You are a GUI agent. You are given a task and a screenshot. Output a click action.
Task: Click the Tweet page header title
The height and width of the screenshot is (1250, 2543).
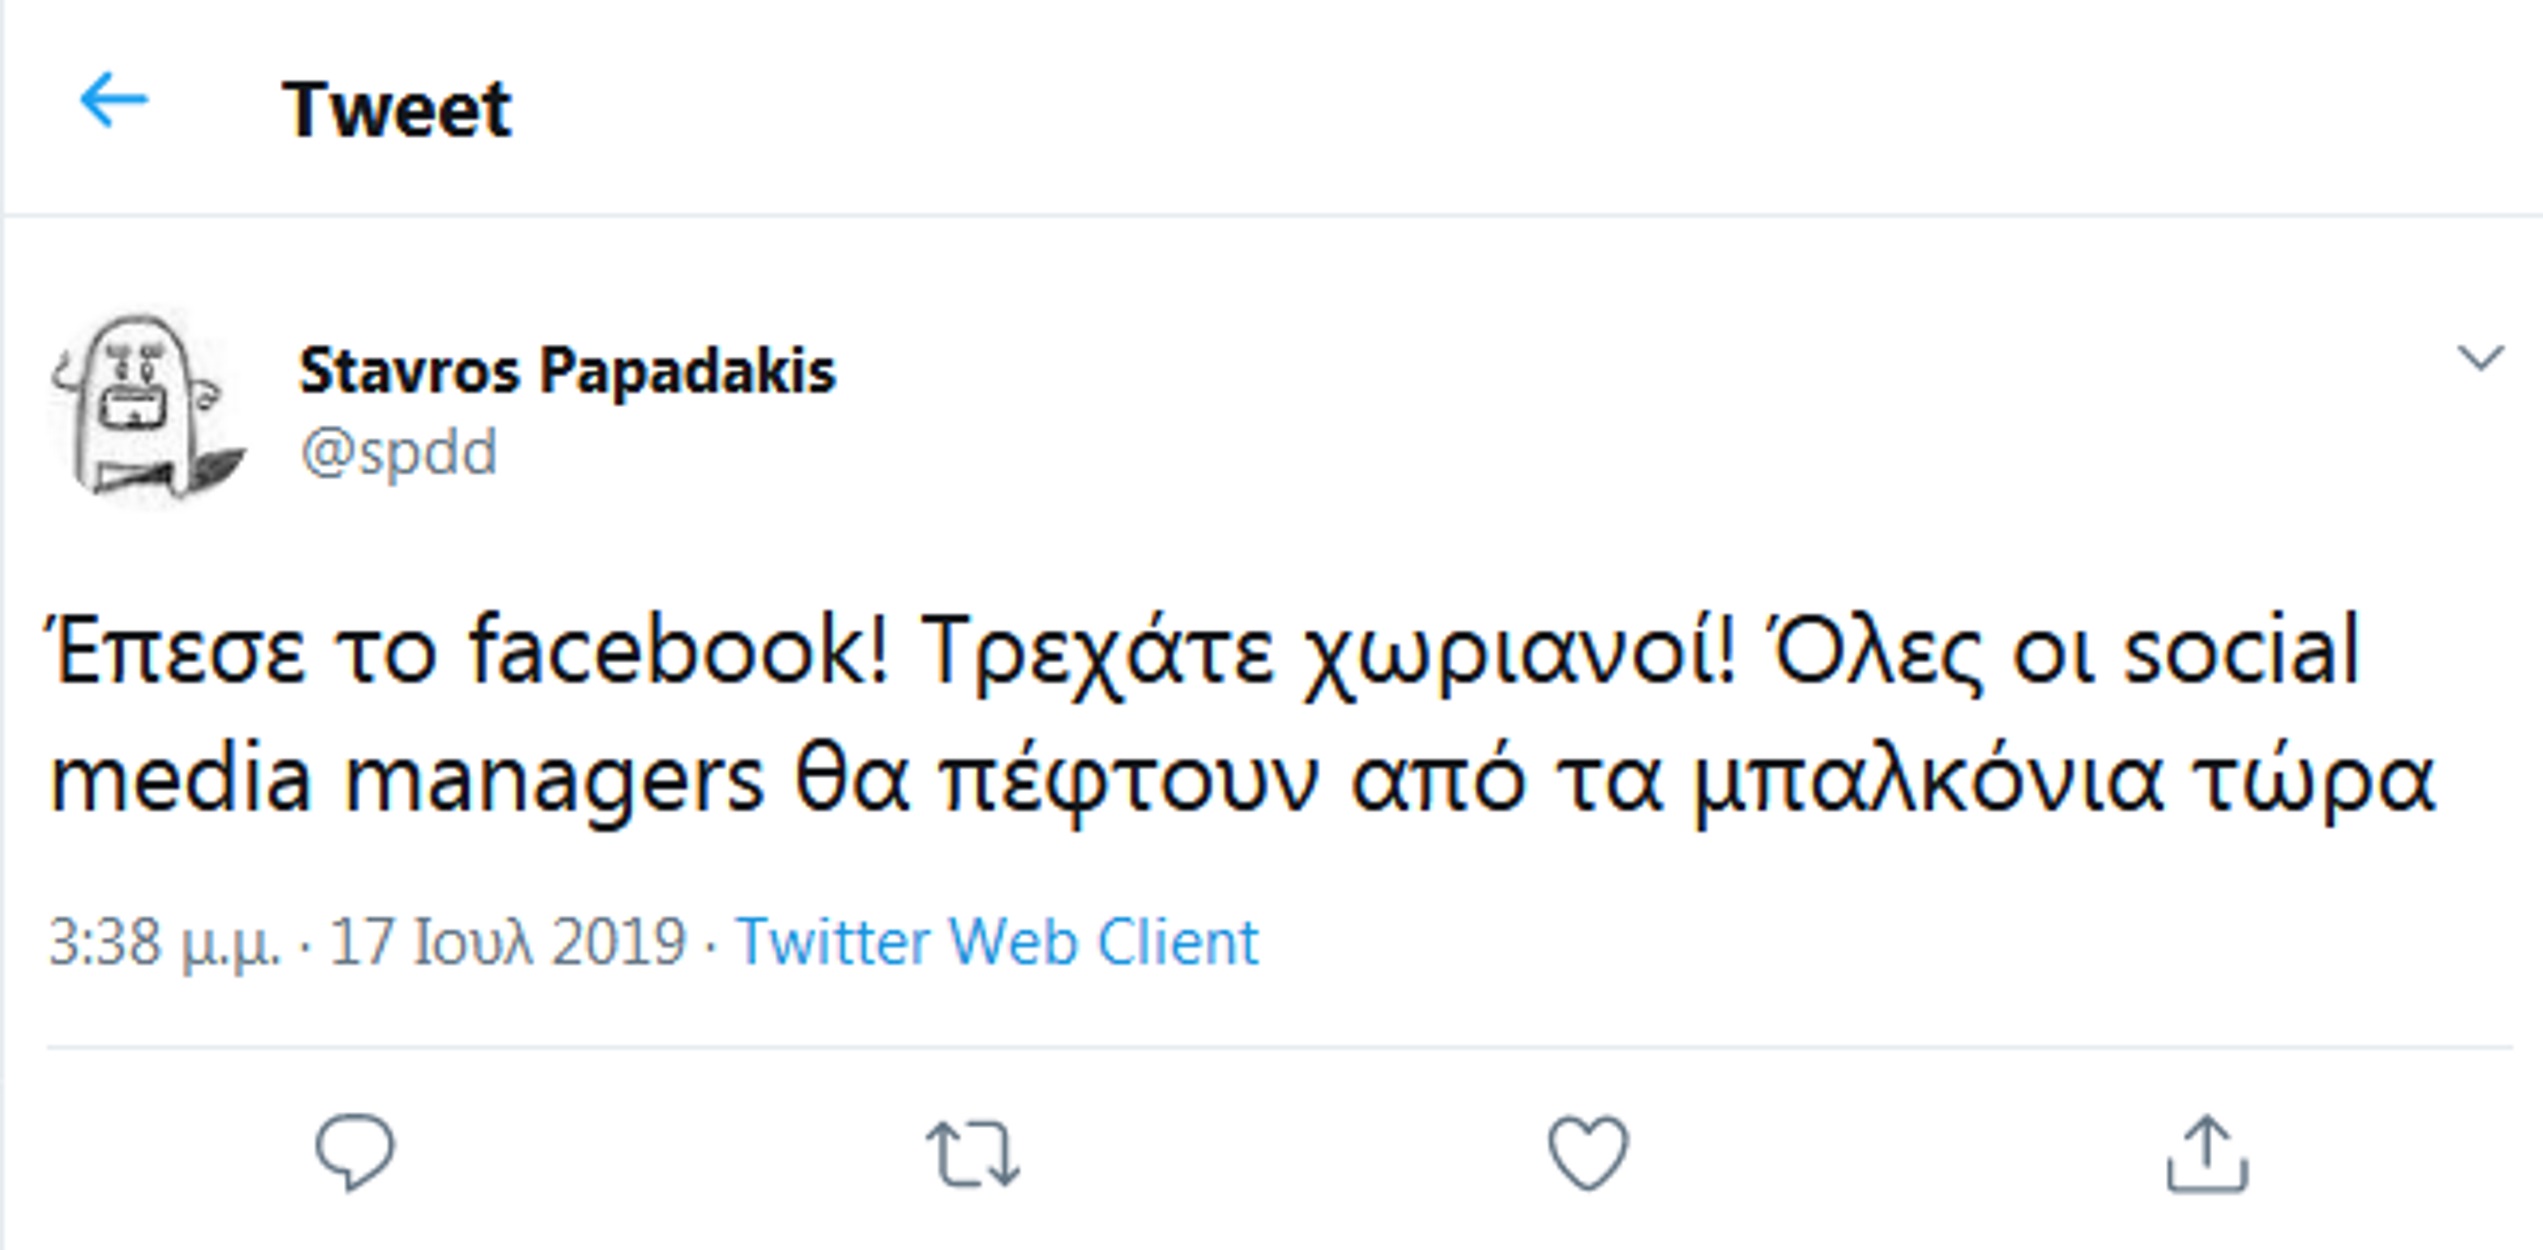click(397, 109)
